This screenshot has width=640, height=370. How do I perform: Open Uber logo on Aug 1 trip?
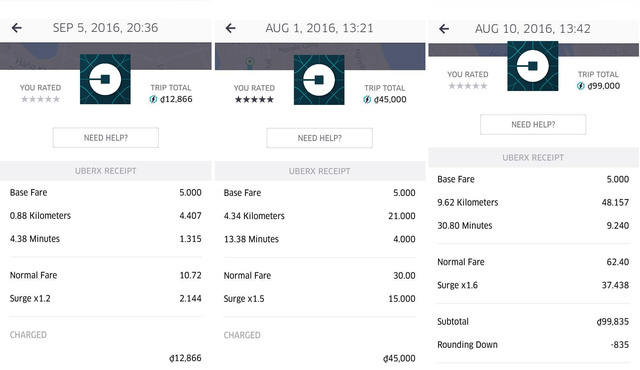click(319, 80)
